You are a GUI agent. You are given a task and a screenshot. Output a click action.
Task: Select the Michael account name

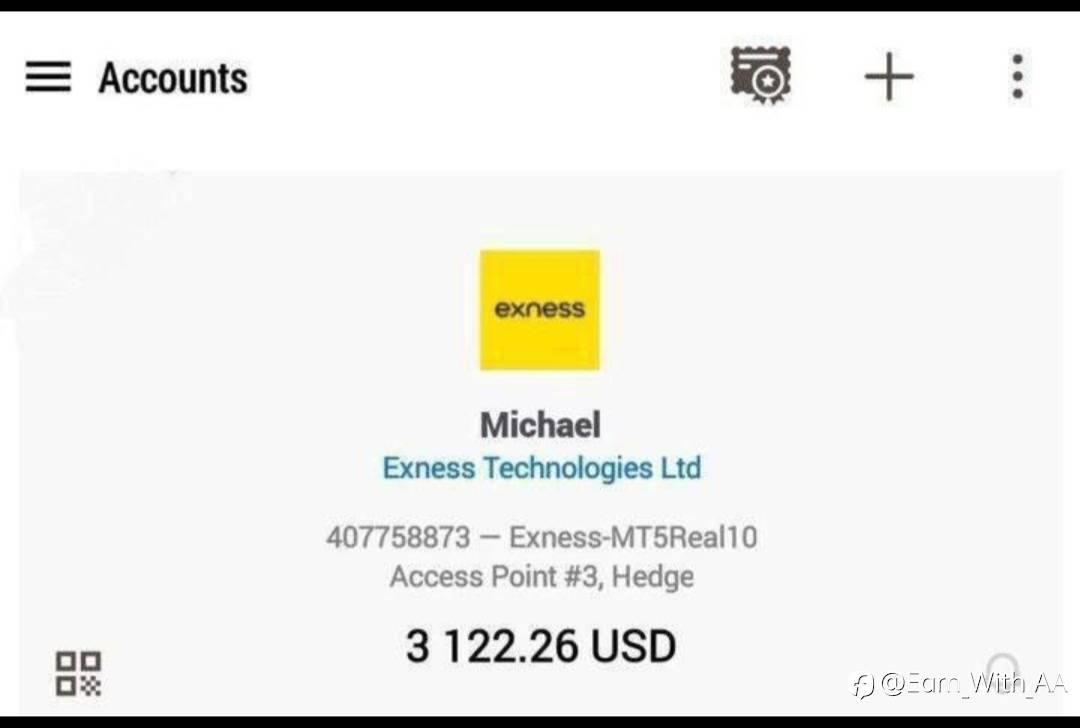(x=540, y=424)
